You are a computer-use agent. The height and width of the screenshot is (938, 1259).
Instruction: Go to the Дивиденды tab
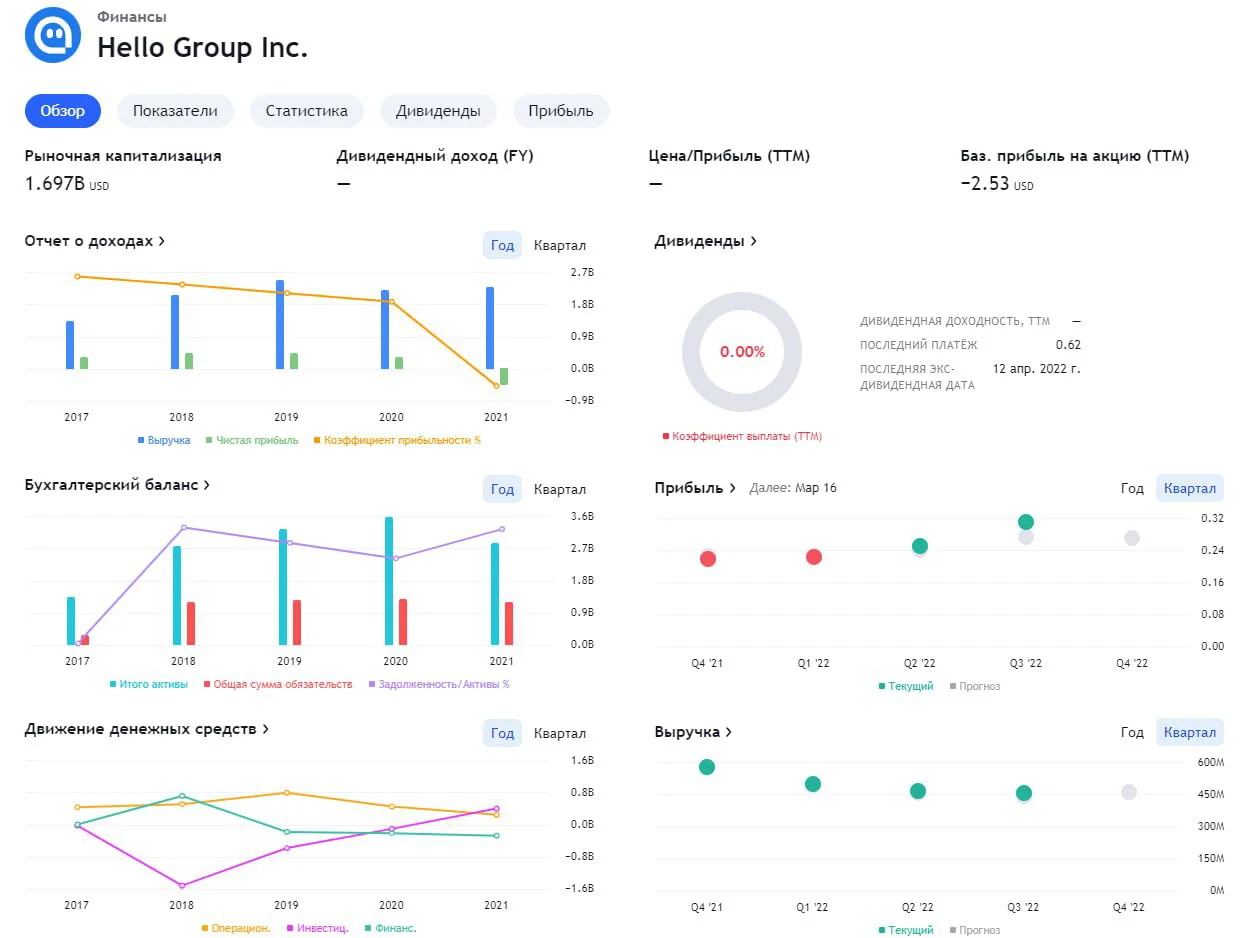(438, 111)
